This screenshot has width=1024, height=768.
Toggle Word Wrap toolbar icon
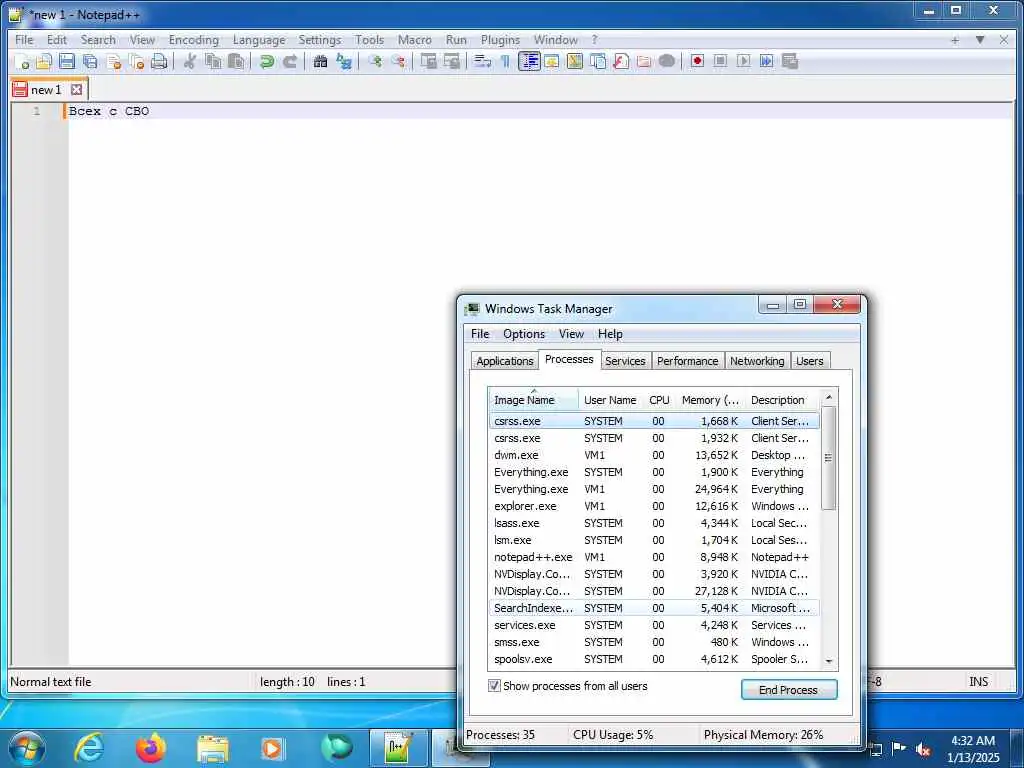pos(483,61)
